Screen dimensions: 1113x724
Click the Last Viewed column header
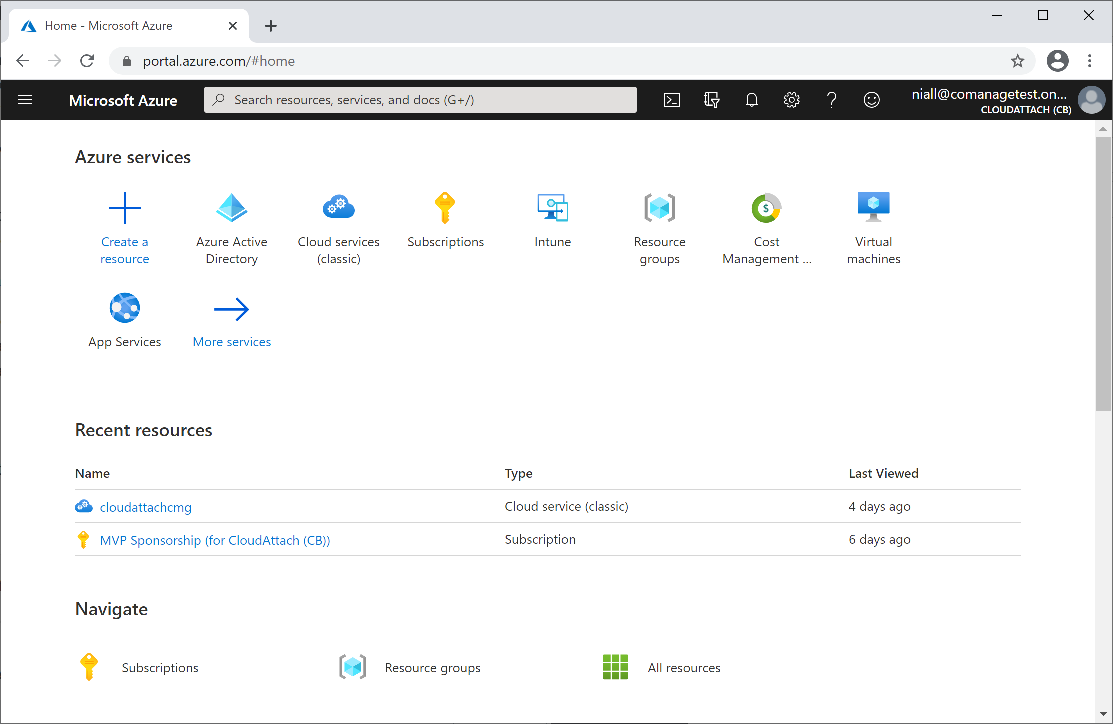(x=883, y=473)
